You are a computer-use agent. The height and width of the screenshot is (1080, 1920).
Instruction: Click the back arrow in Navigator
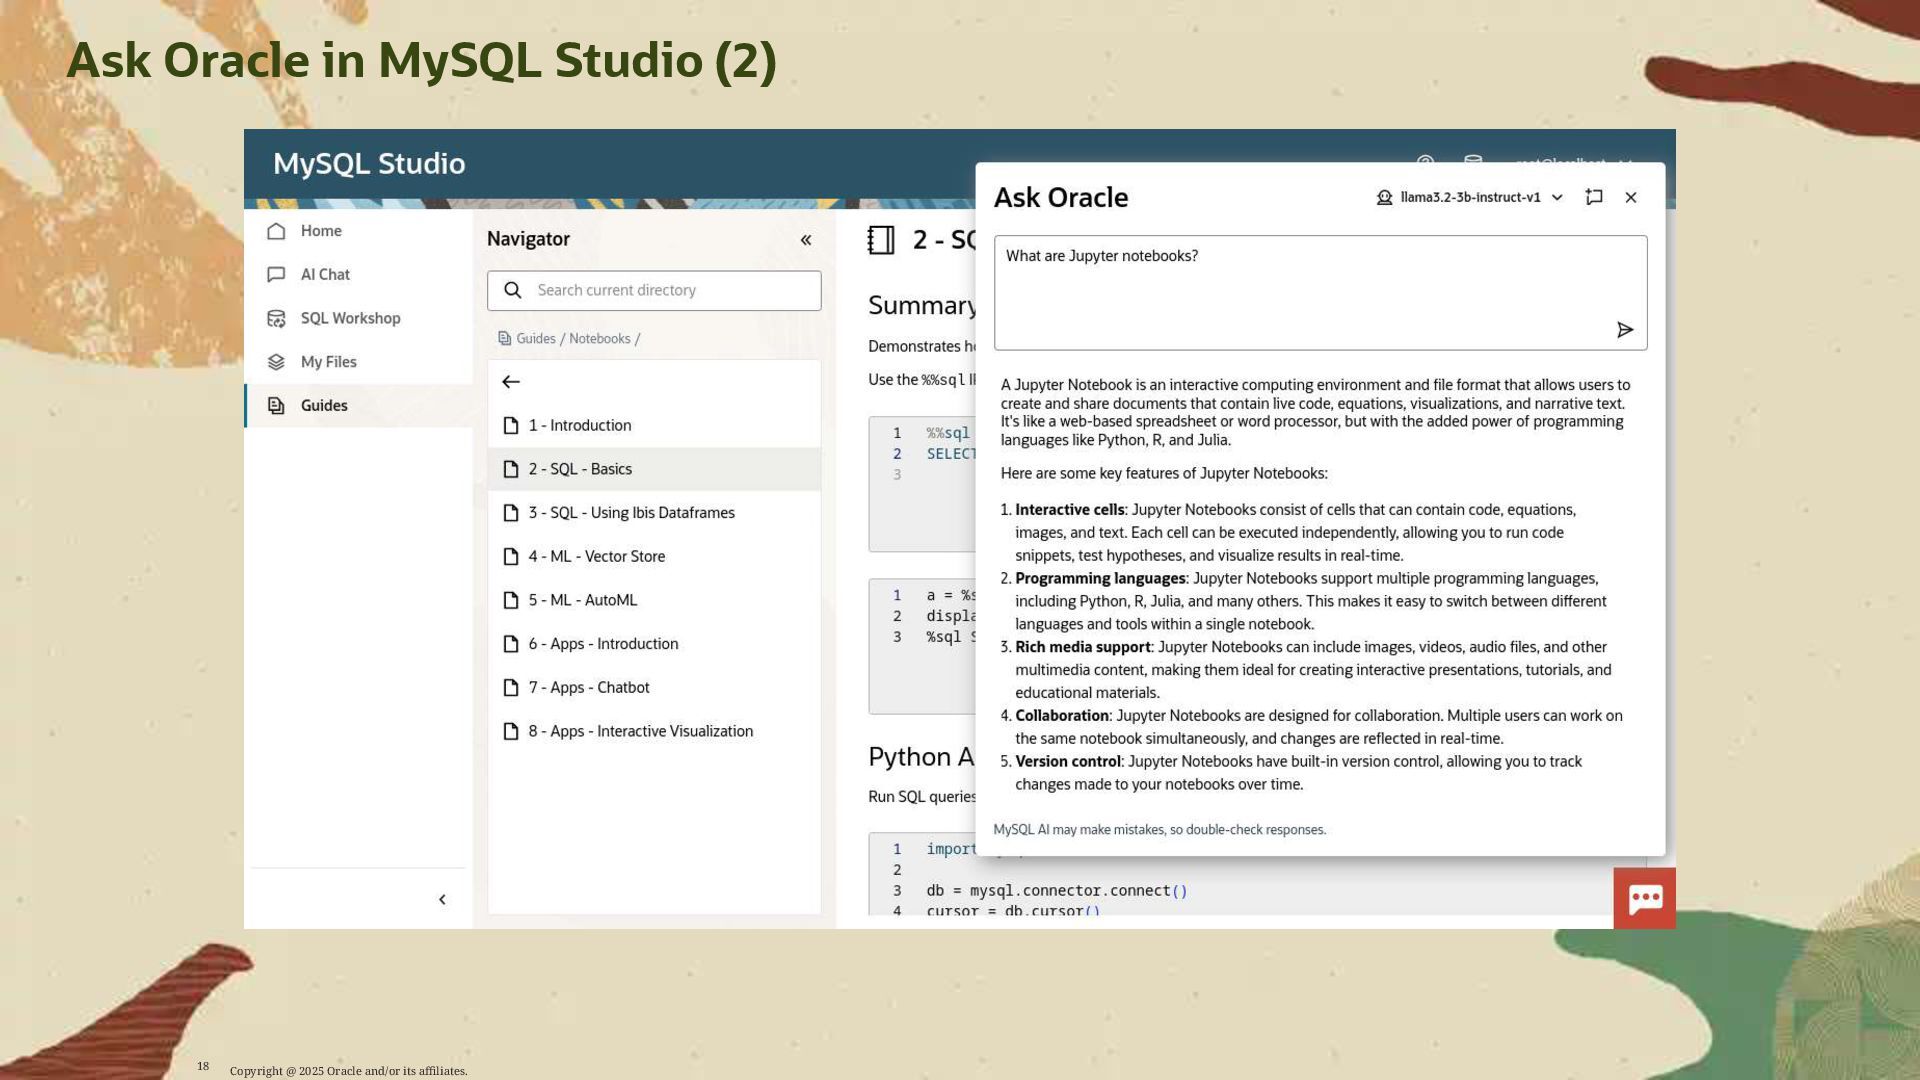pyautogui.click(x=511, y=382)
